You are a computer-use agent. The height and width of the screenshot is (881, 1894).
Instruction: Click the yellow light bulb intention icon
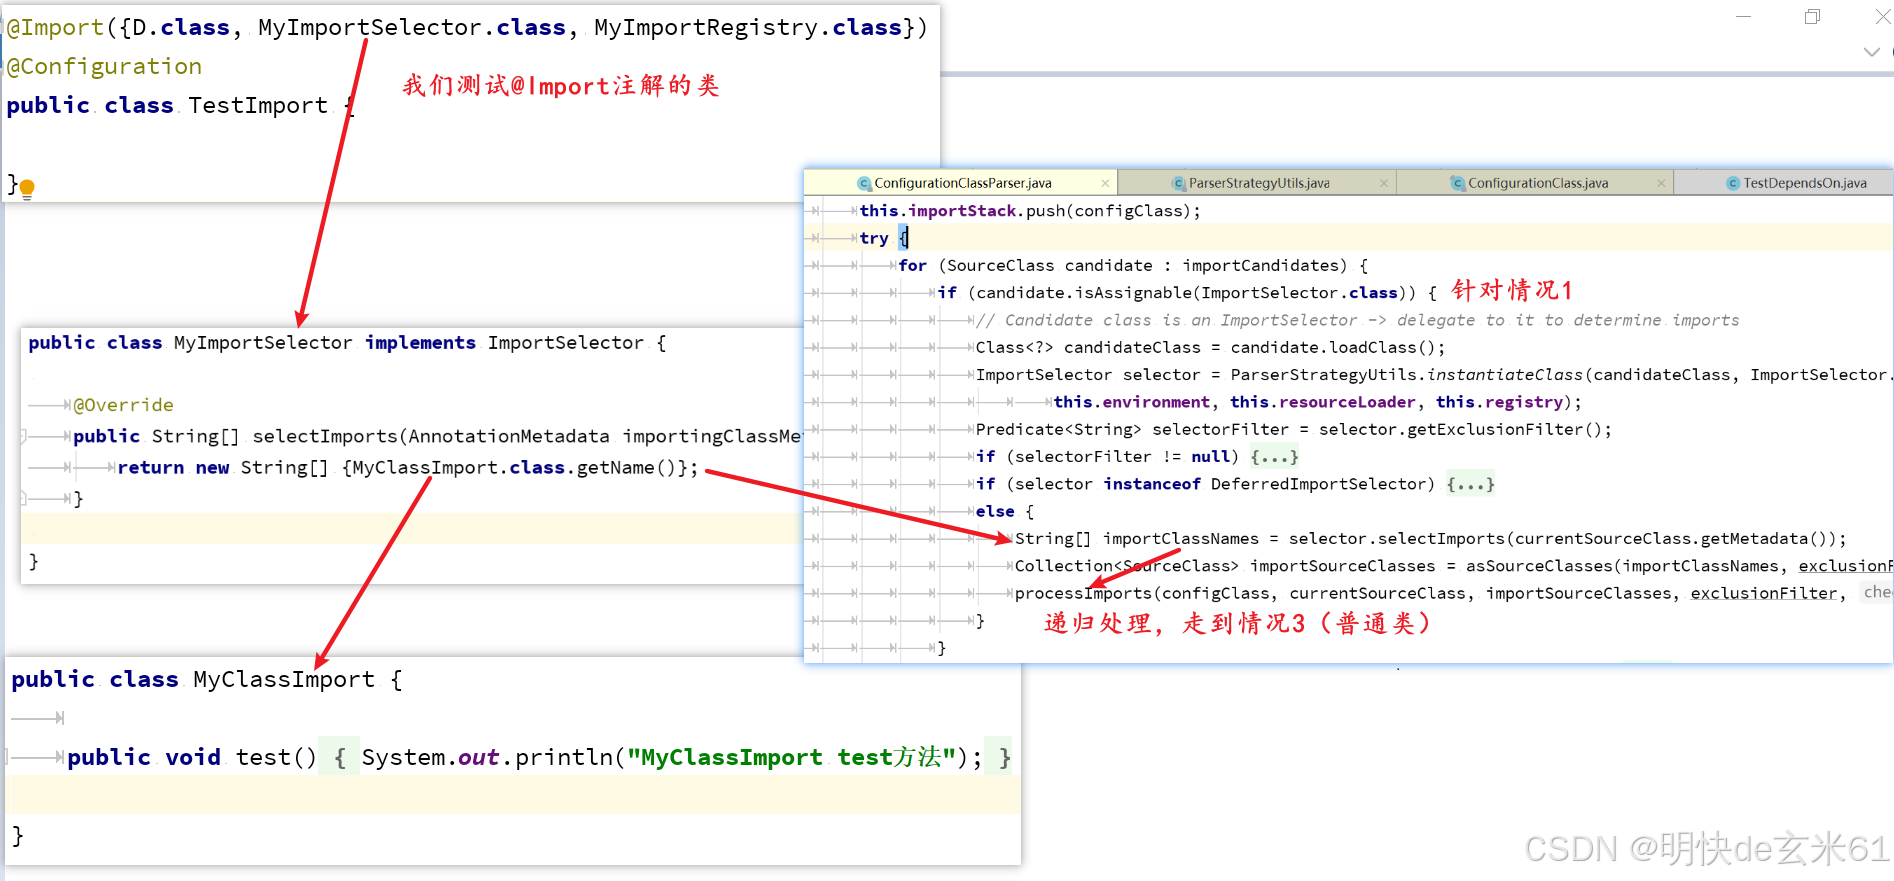click(x=27, y=188)
